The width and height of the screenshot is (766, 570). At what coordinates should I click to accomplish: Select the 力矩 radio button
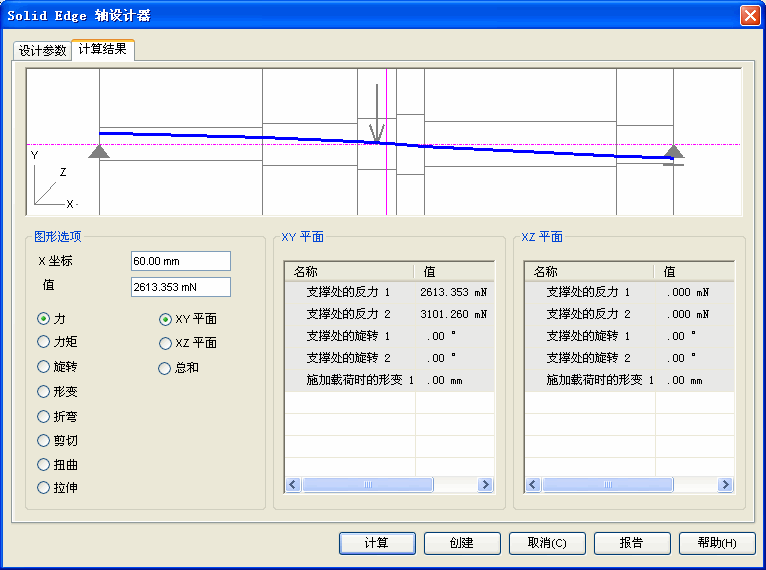44,342
